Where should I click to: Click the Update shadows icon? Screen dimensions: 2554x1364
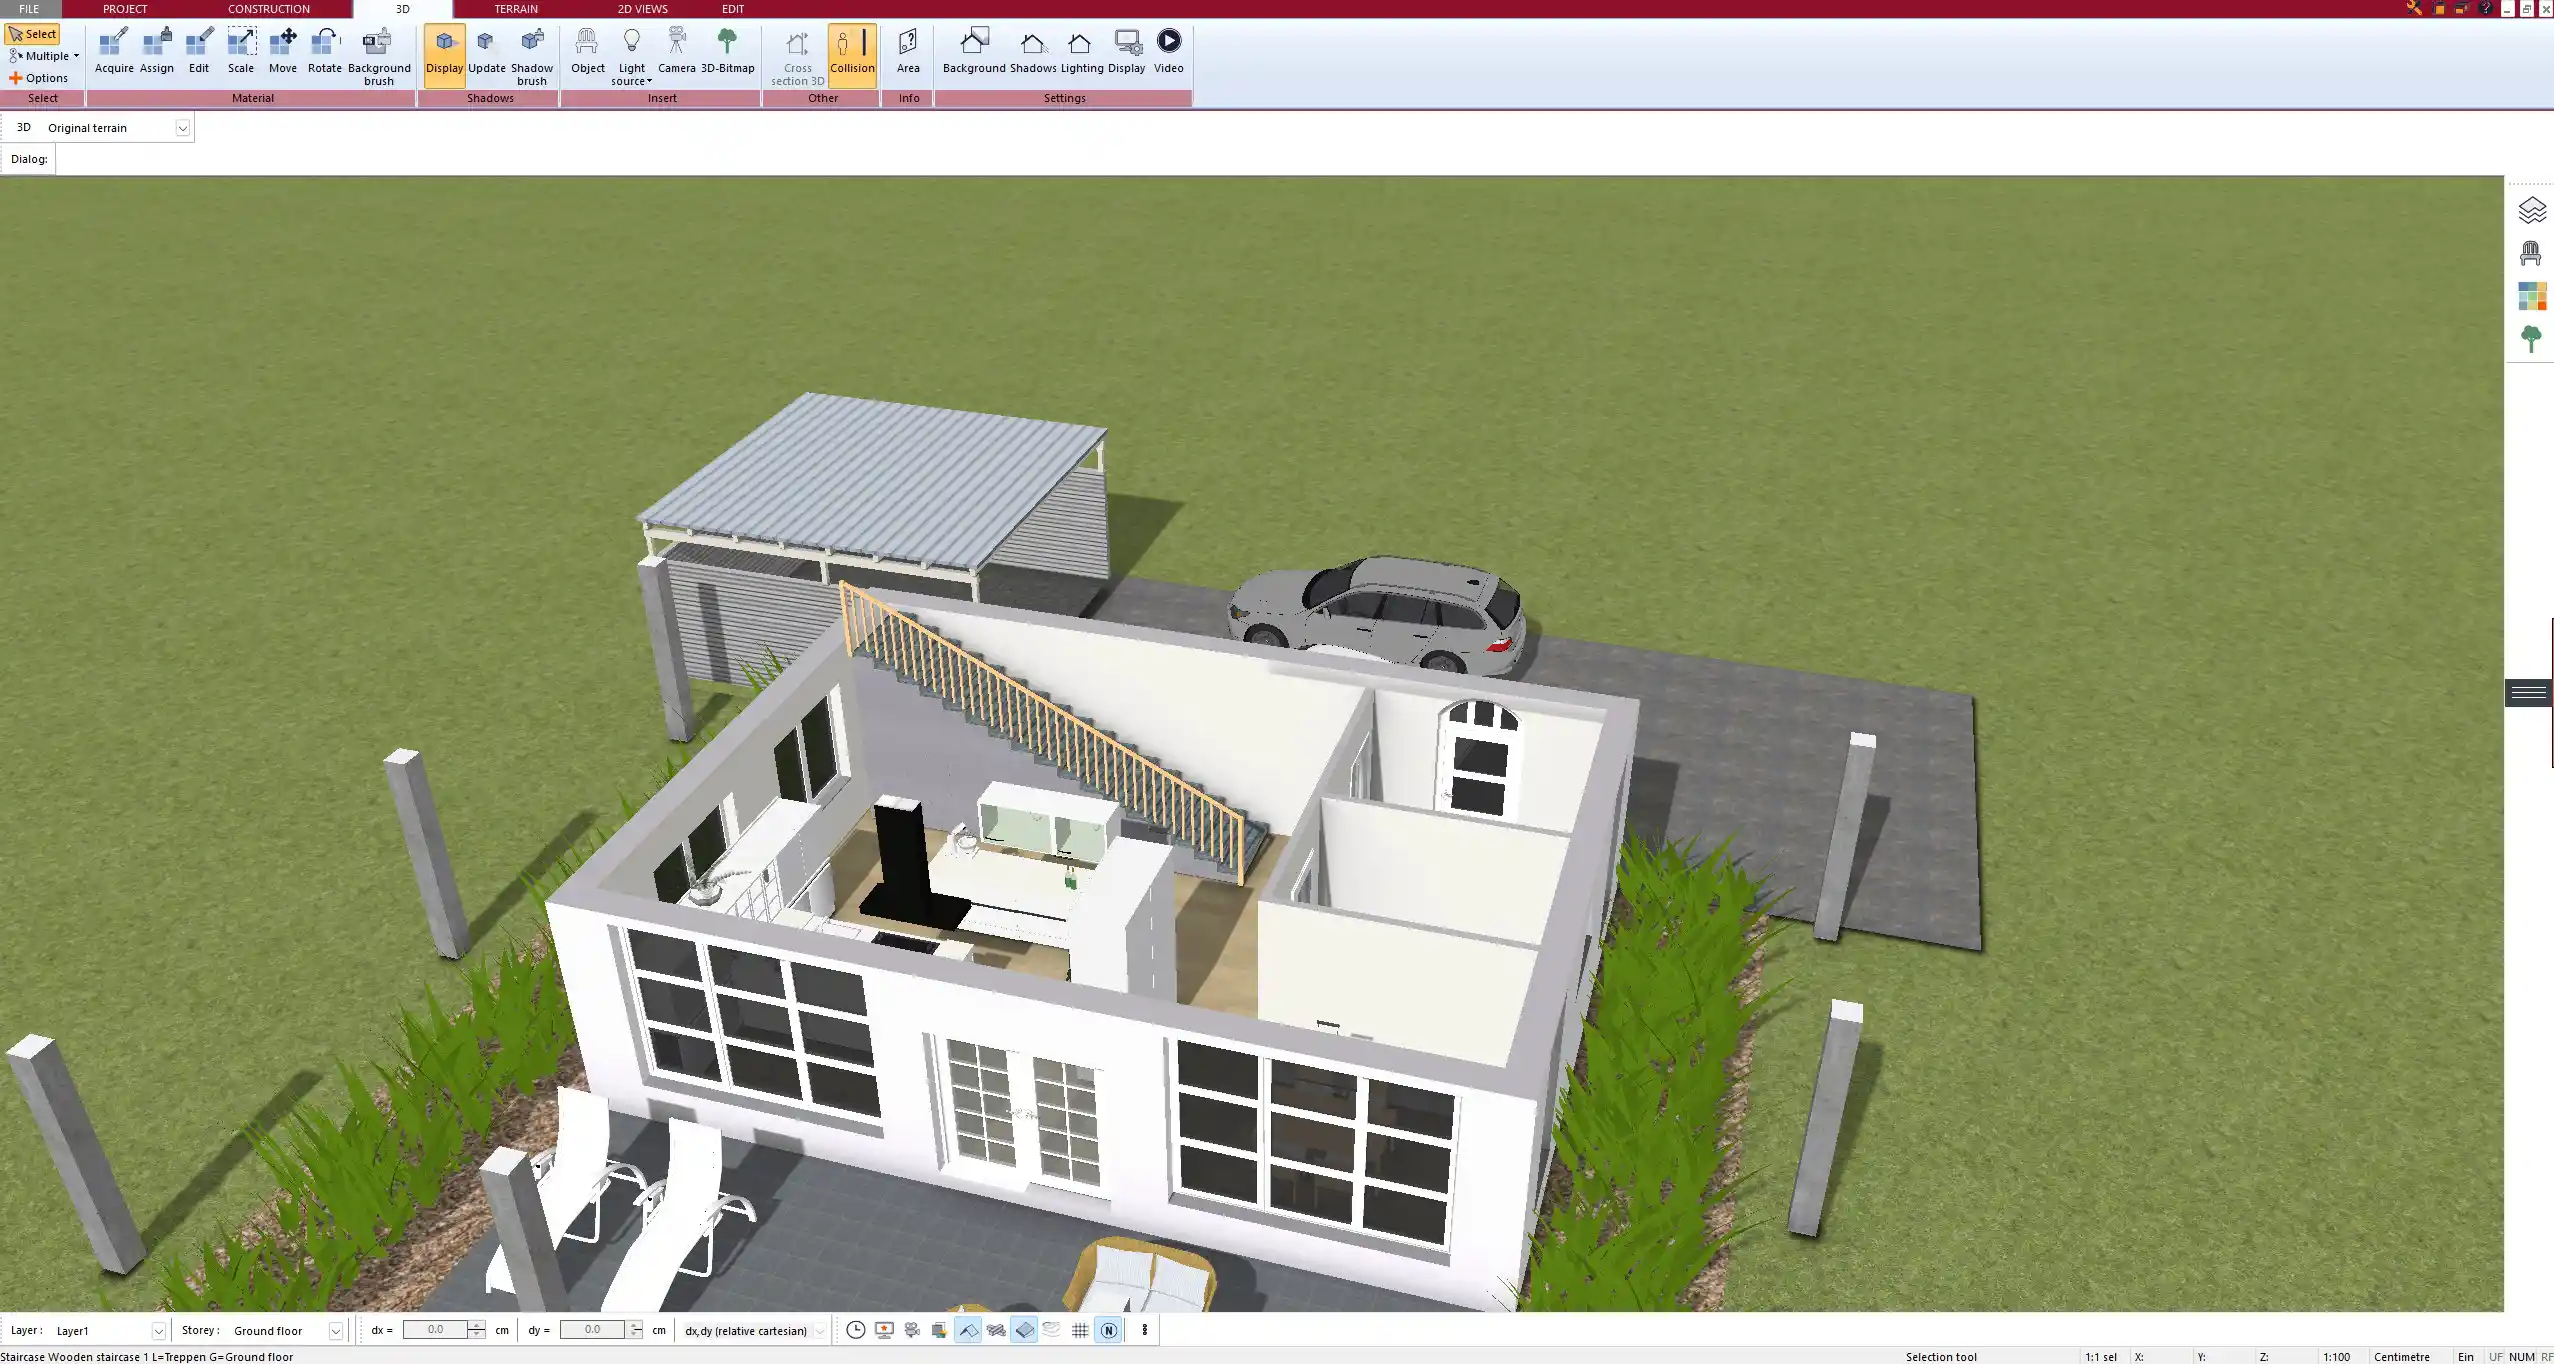coord(487,50)
